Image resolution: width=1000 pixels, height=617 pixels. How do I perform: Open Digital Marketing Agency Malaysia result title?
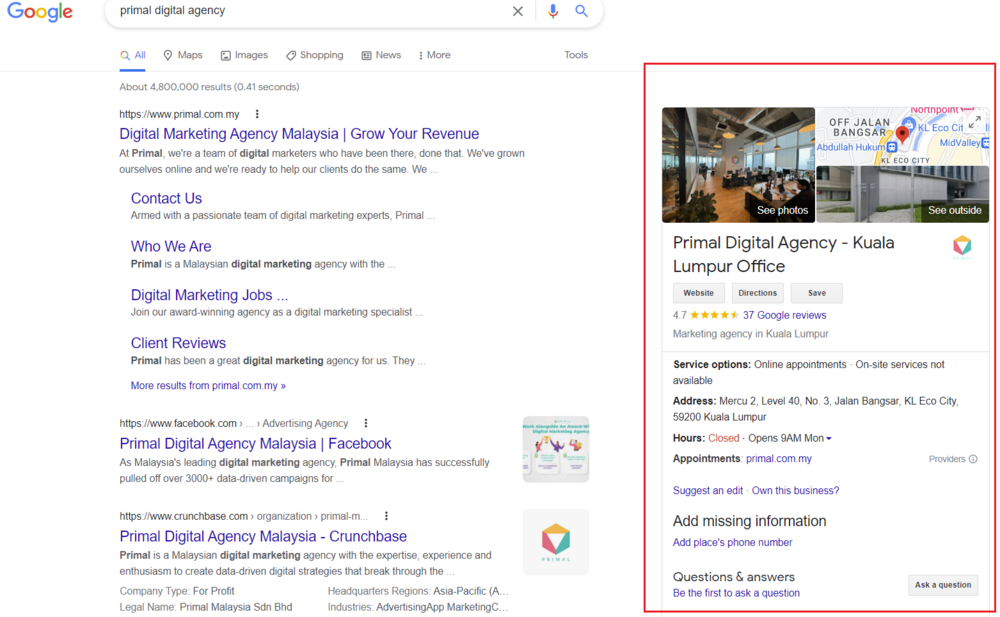299,134
